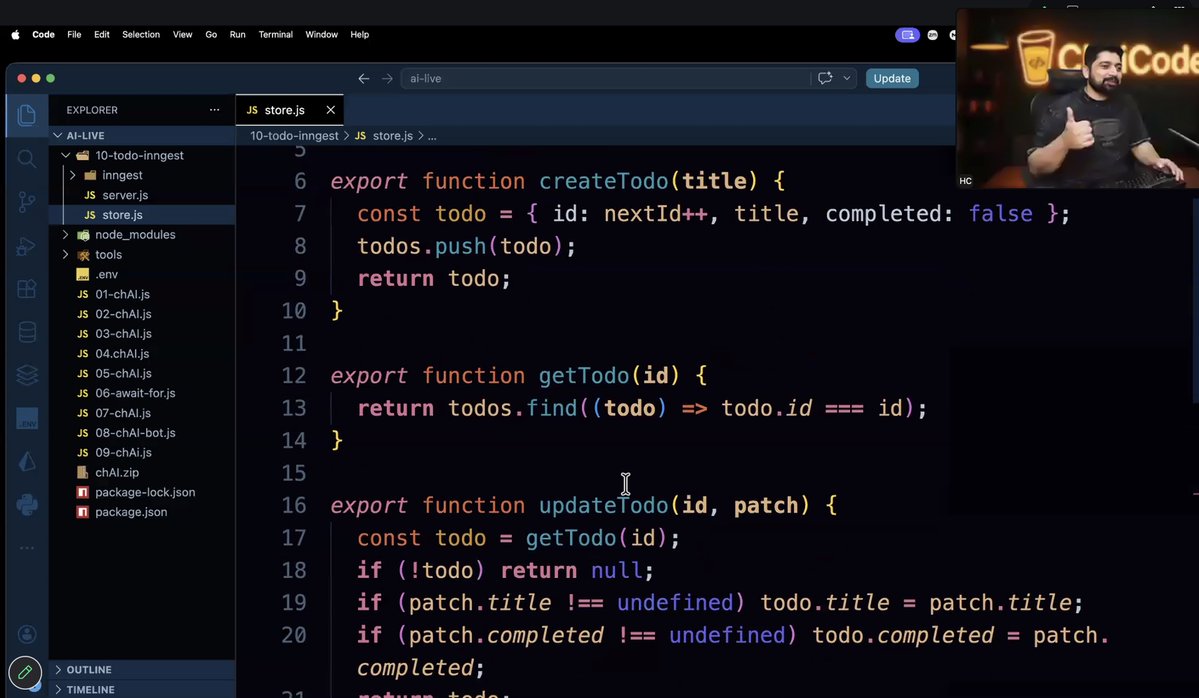Expand the inngest folder
Image resolution: width=1199 pixels, height=698 pixels.
coord(73,175)
